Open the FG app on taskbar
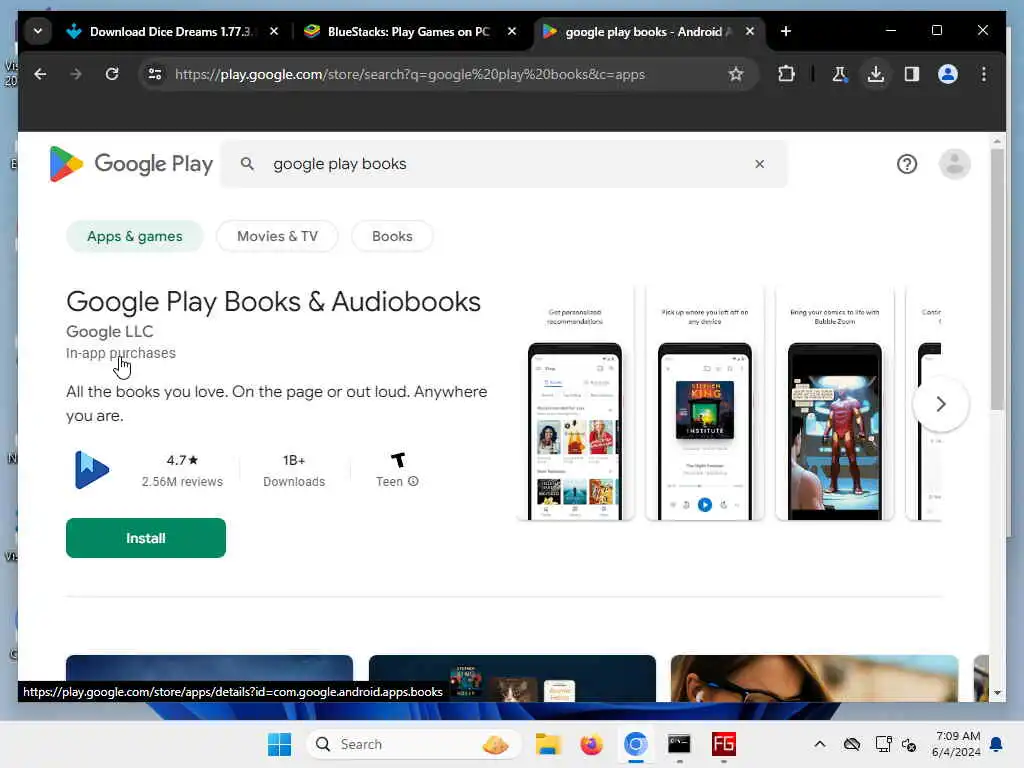Screen dimensions: 1024x768 click(x=724, y=744)
